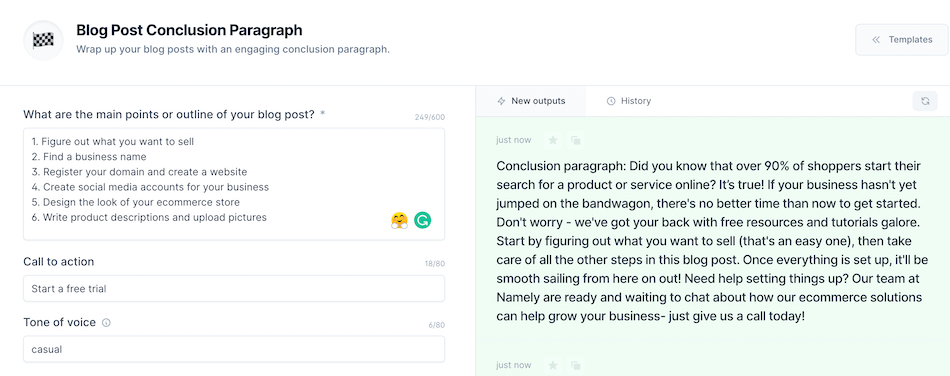Select the New outputs tab
Screen dimensions: 950x376
531,101
